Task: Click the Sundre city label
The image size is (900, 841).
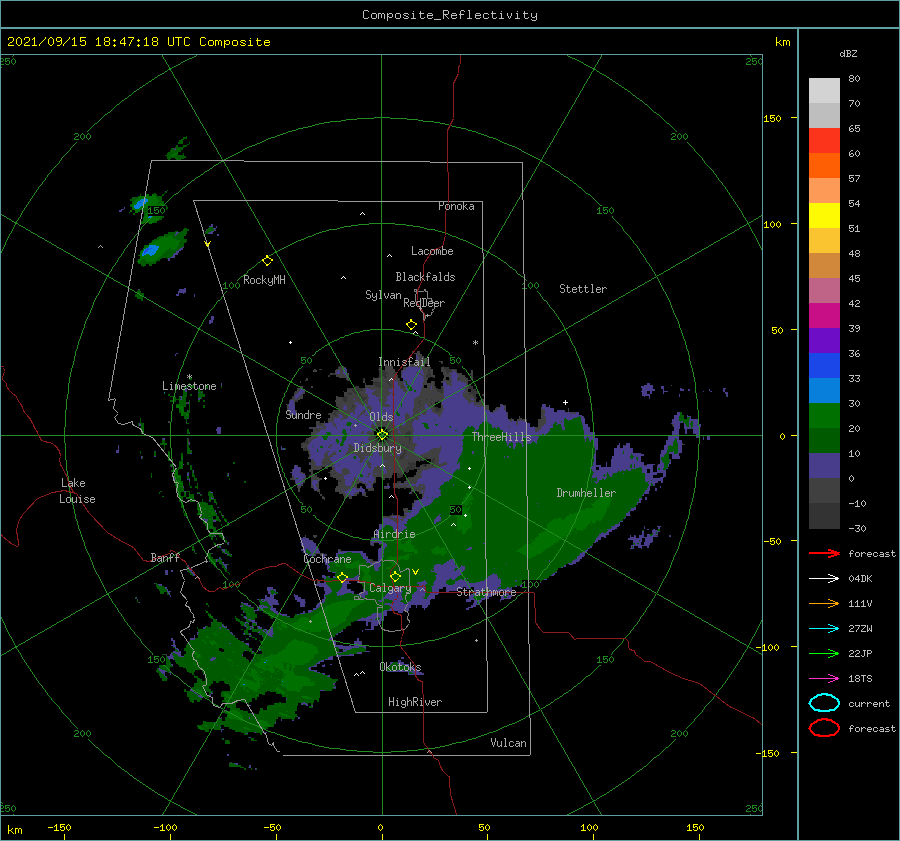Action: (303, 415)
